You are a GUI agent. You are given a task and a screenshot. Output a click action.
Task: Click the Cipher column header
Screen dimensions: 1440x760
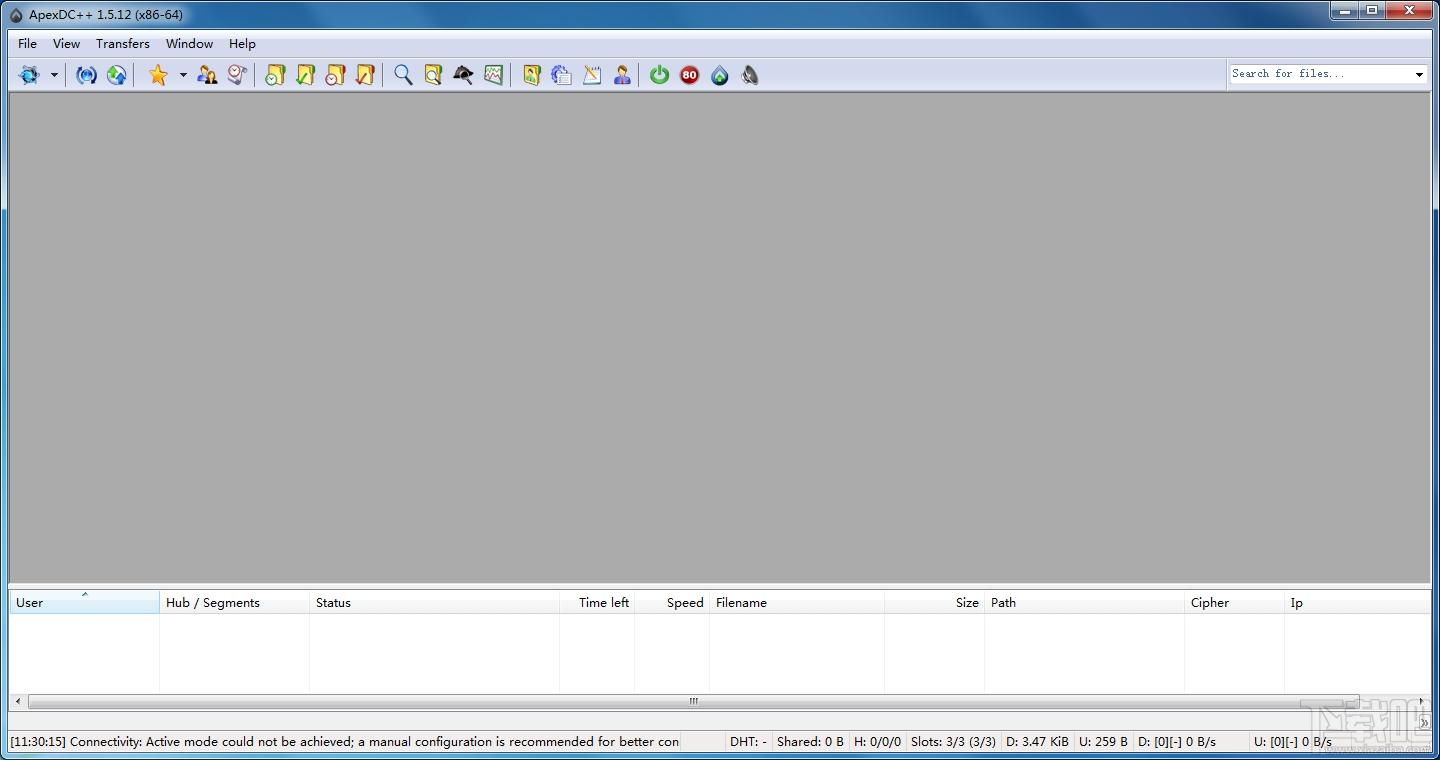(1234, 602)
